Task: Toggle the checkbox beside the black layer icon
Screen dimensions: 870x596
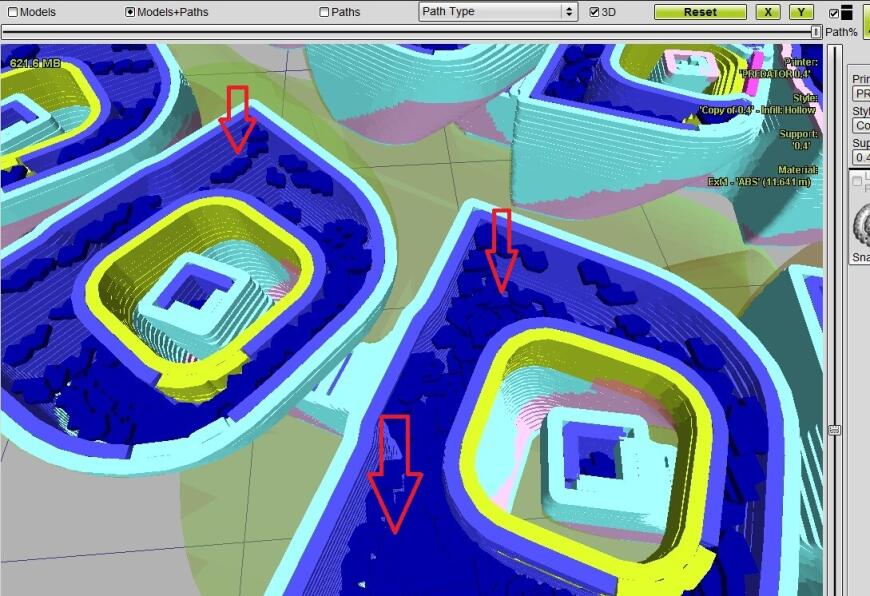Action: pos(834,13)
